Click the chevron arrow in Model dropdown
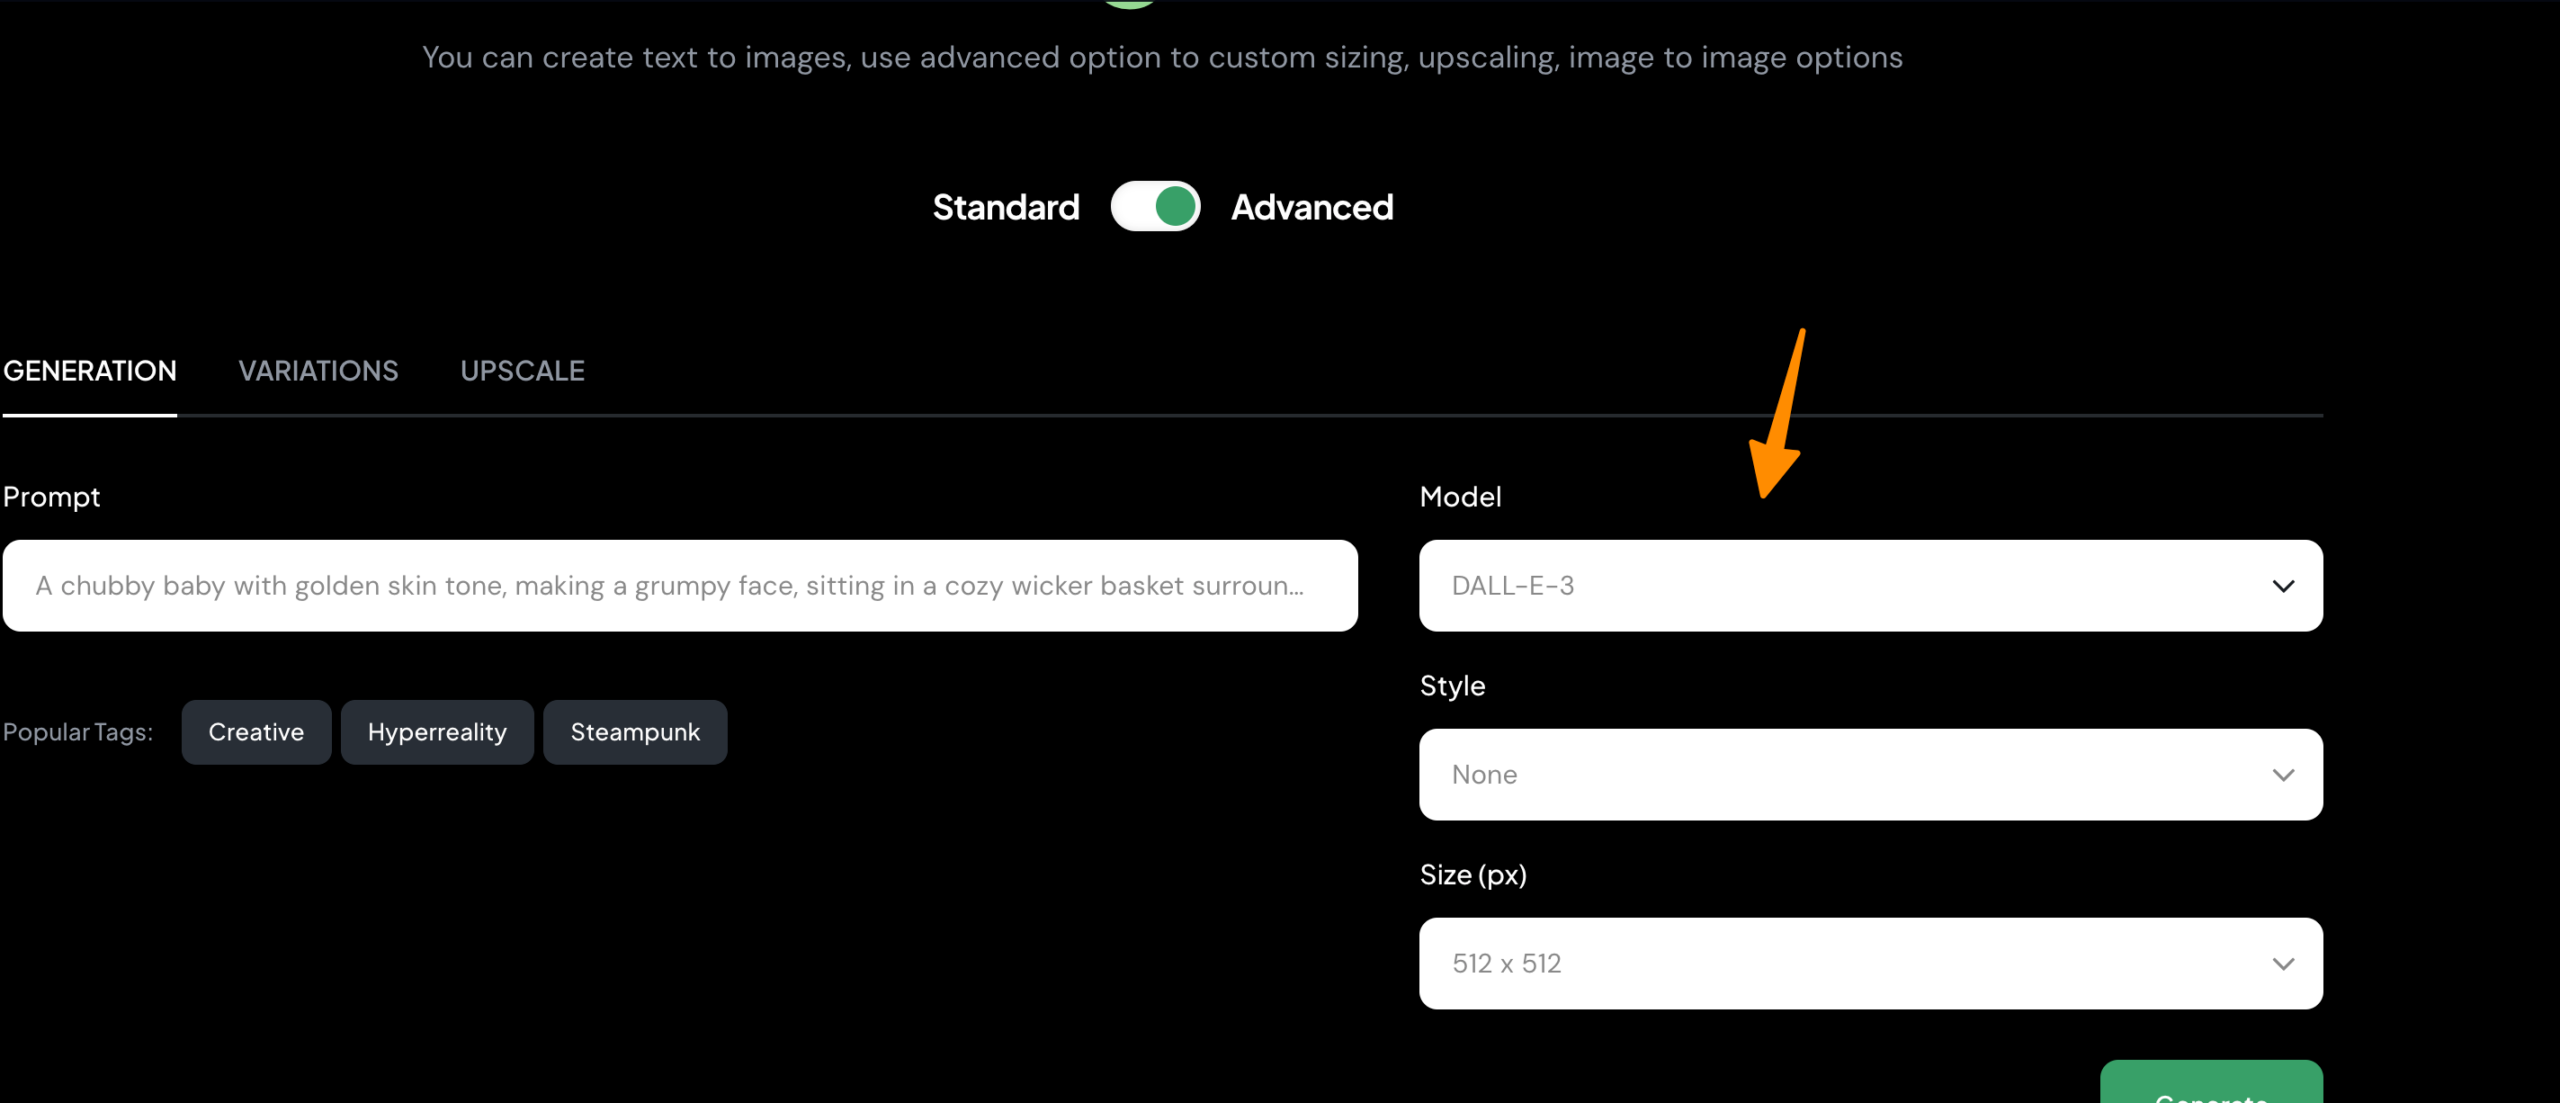The width and height of the screenshot is (2560, 1103). [x=2283, y=586]
